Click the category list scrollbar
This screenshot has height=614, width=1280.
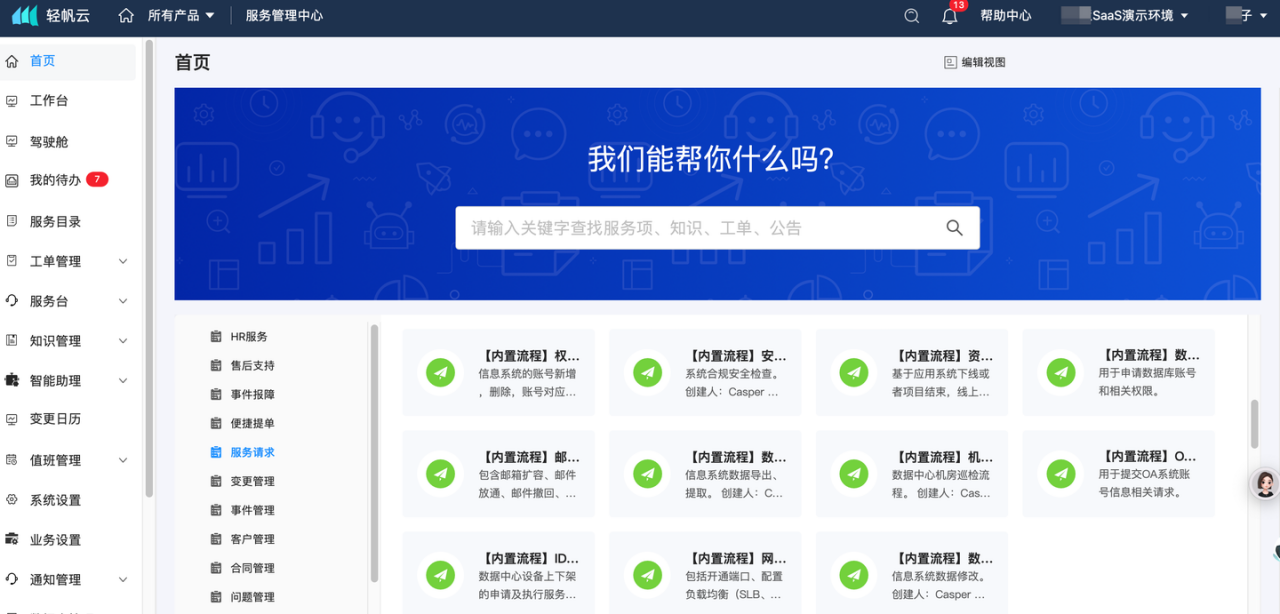375,452
